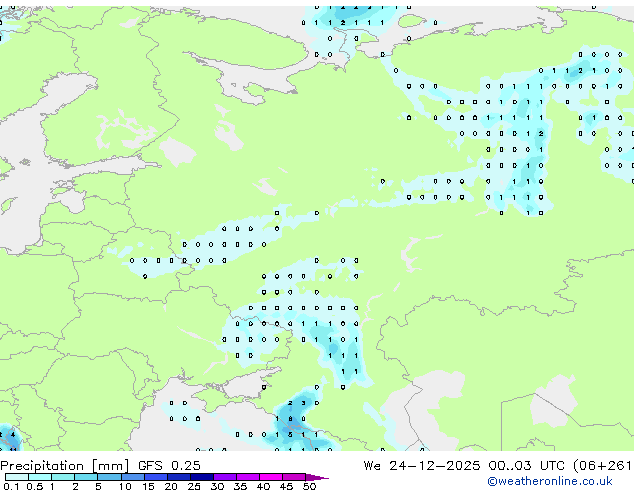Click the '45' legend scale label
634x490 pixels.
[x=286, y=486]
